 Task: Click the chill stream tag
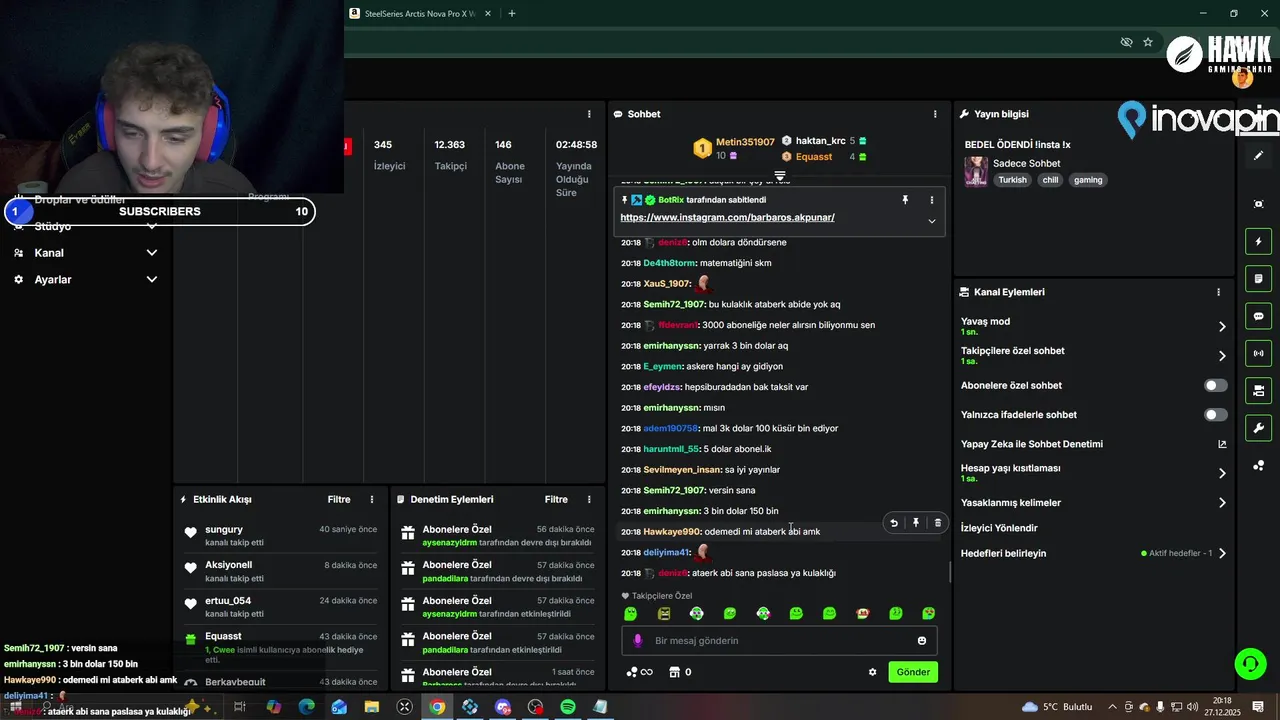(1050, 180)
